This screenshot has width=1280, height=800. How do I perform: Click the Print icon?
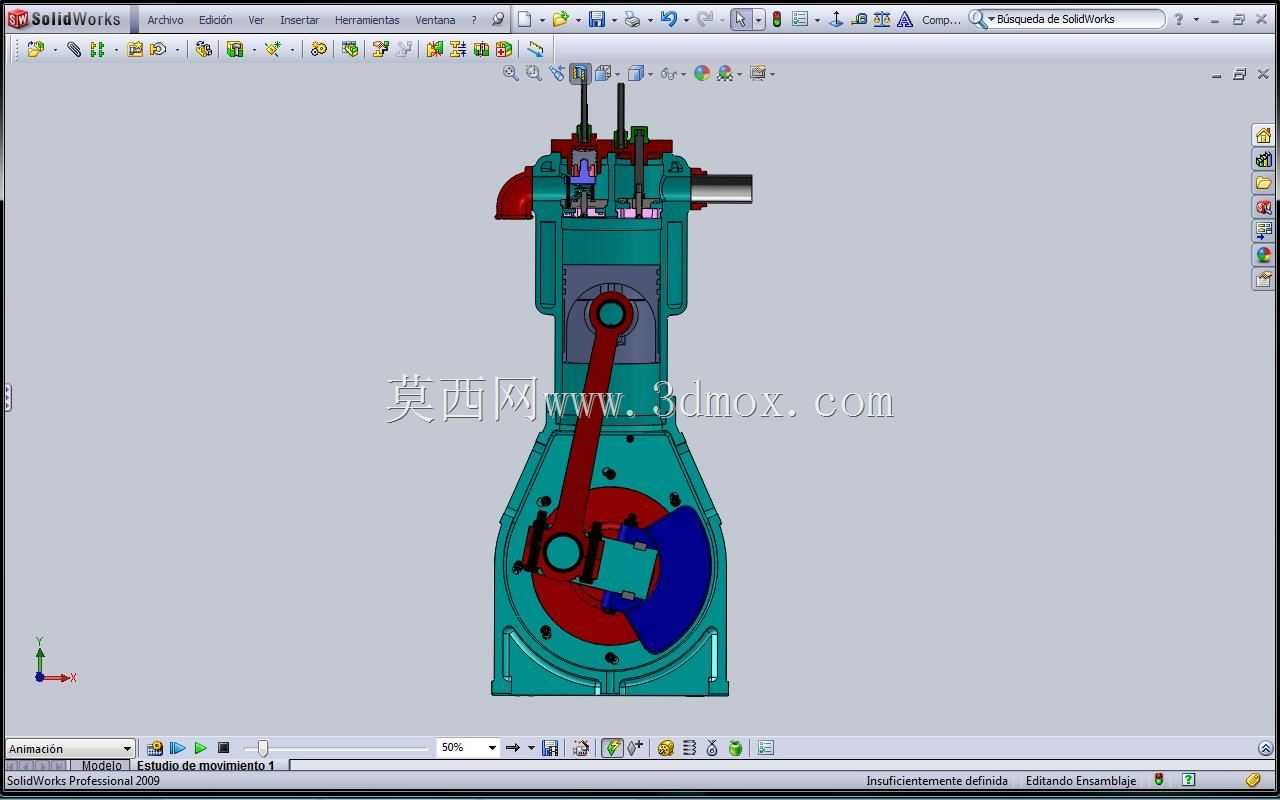[x=631, y=19]
